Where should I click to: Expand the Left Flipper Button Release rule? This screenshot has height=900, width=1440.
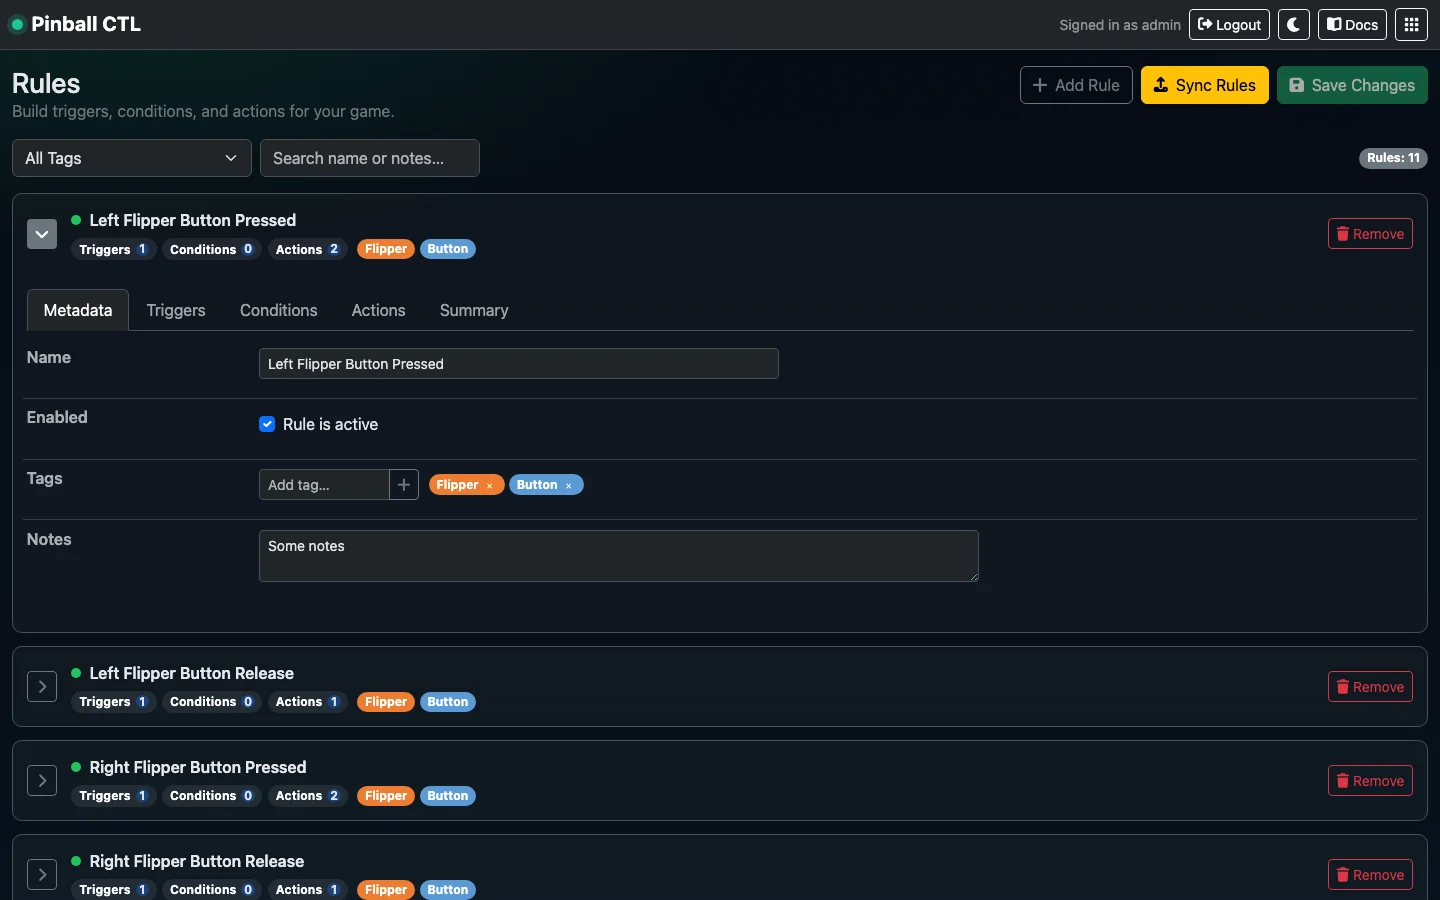click(41, 687)
